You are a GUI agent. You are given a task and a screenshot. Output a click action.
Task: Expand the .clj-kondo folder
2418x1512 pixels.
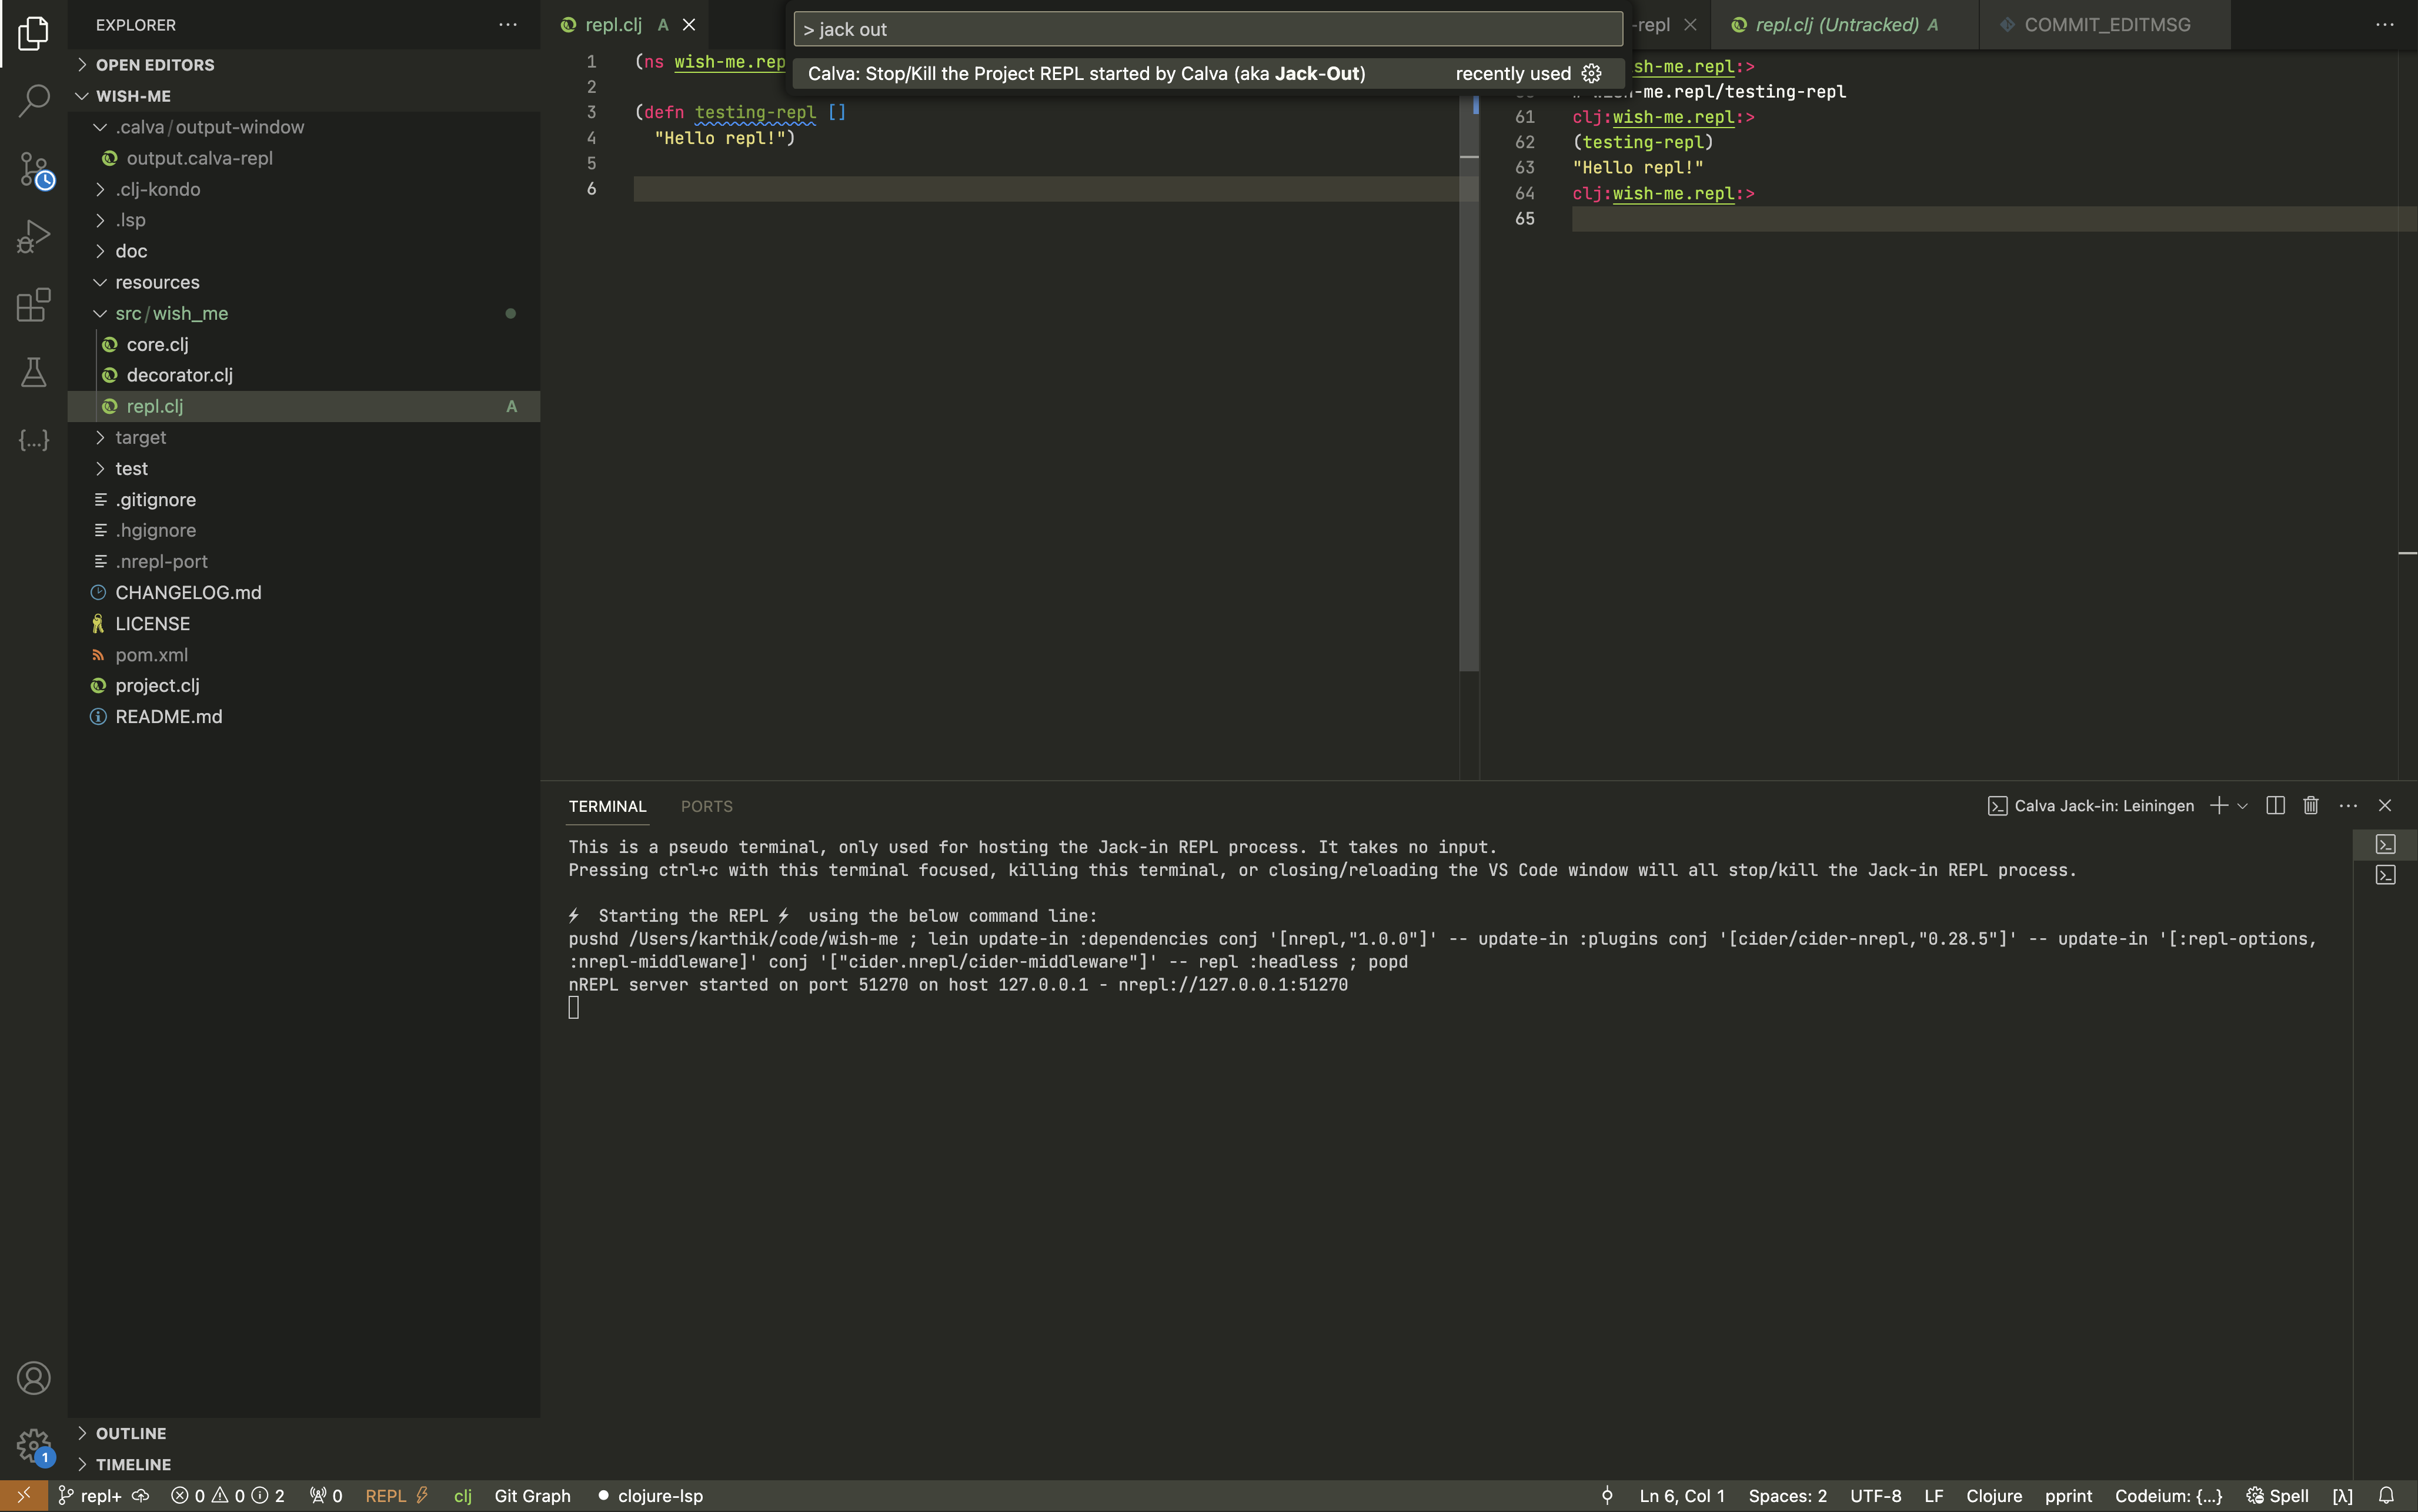(304, 189)
